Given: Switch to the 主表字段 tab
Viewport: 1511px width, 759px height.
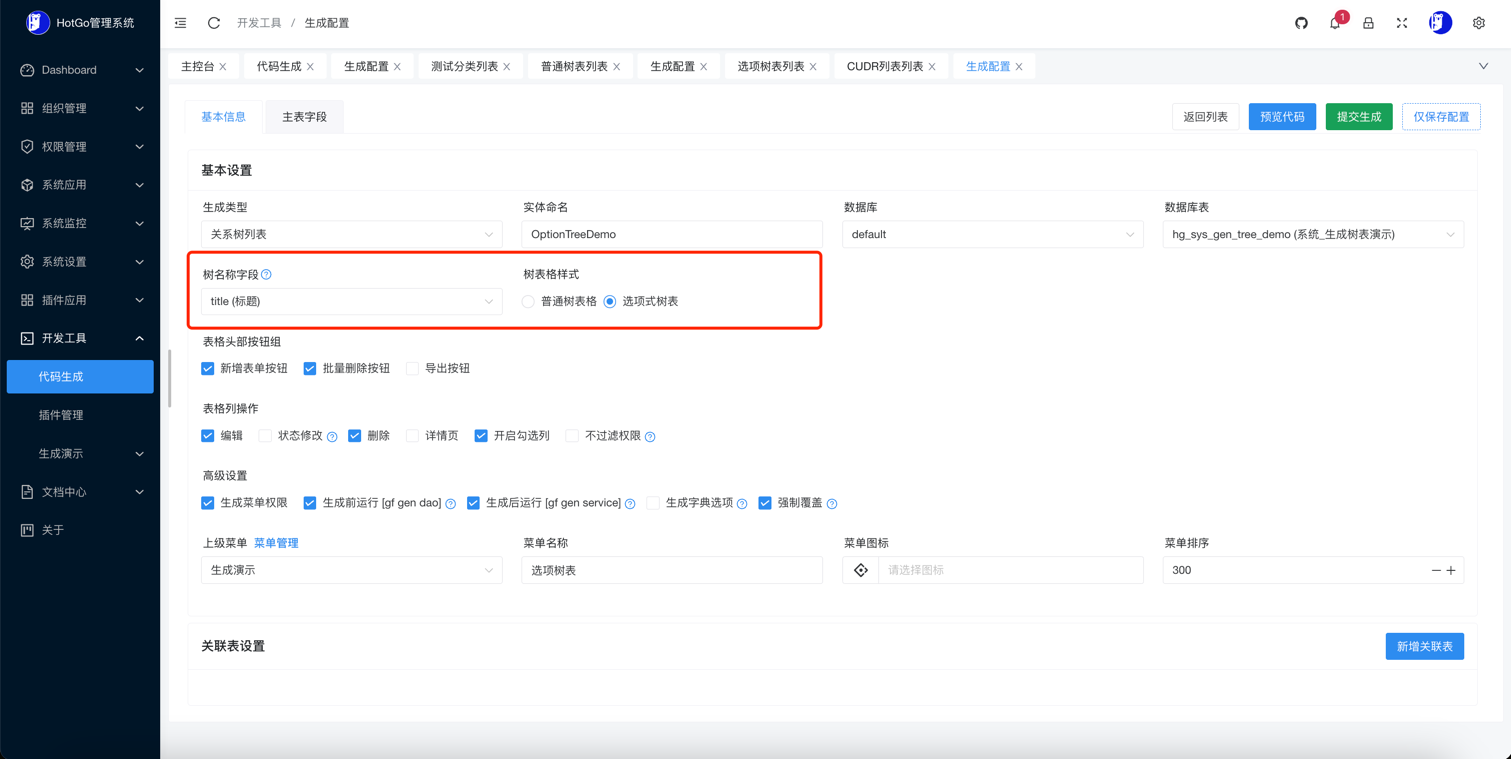Looking at the screenshot, I should [304, 117].
